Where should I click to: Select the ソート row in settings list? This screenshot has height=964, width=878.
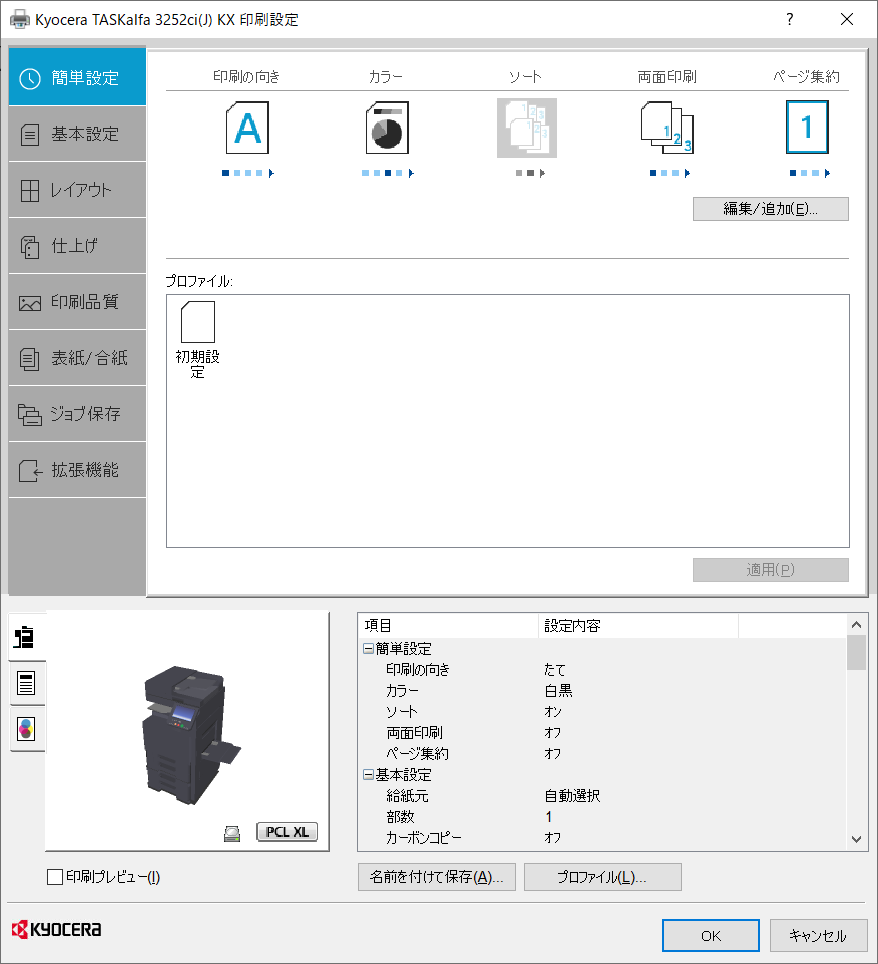(603, 711)
